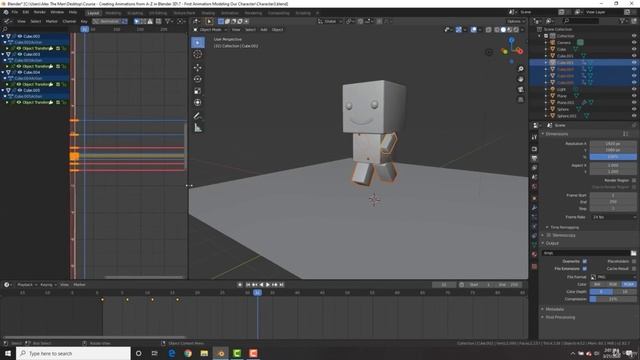Open the File menu
Image resolution: width=640 pixels, height=360 pixels.
pos(15,12)
